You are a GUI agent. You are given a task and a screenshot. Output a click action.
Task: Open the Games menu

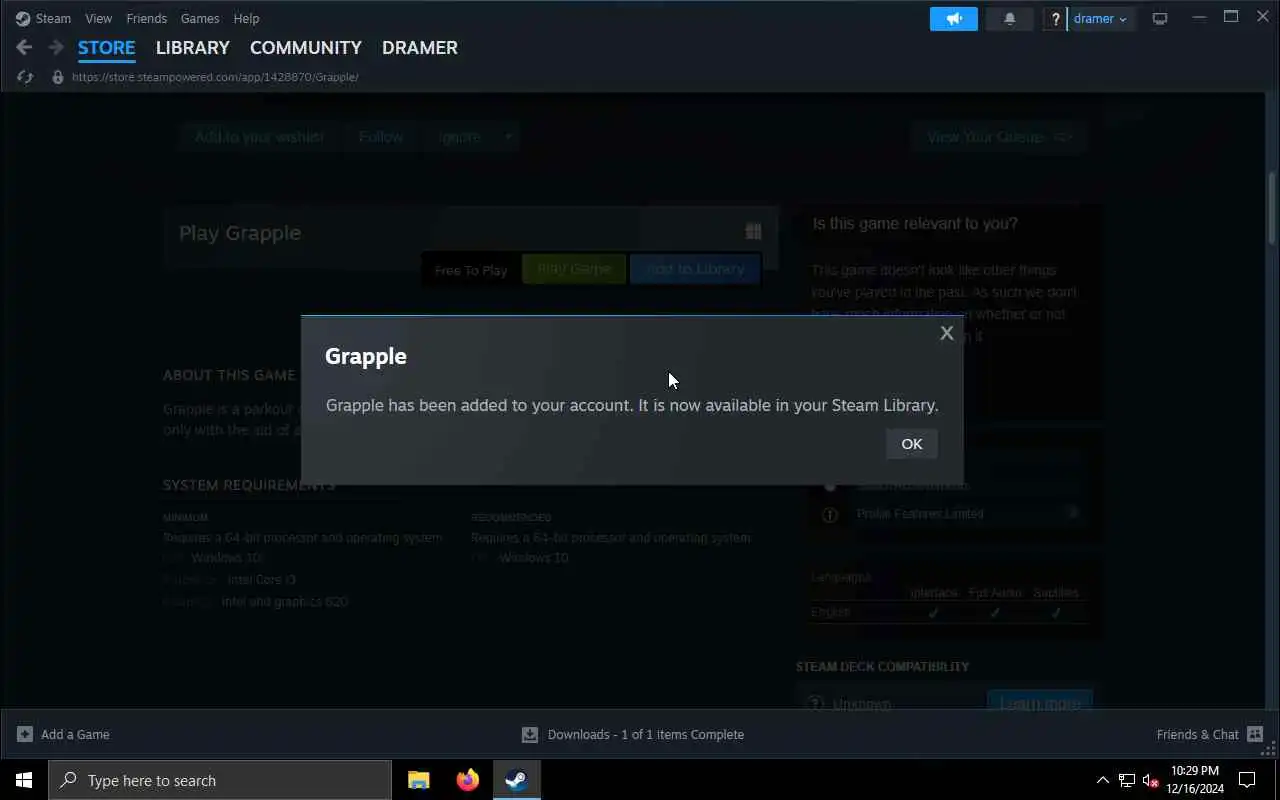(x=200, y=18)
